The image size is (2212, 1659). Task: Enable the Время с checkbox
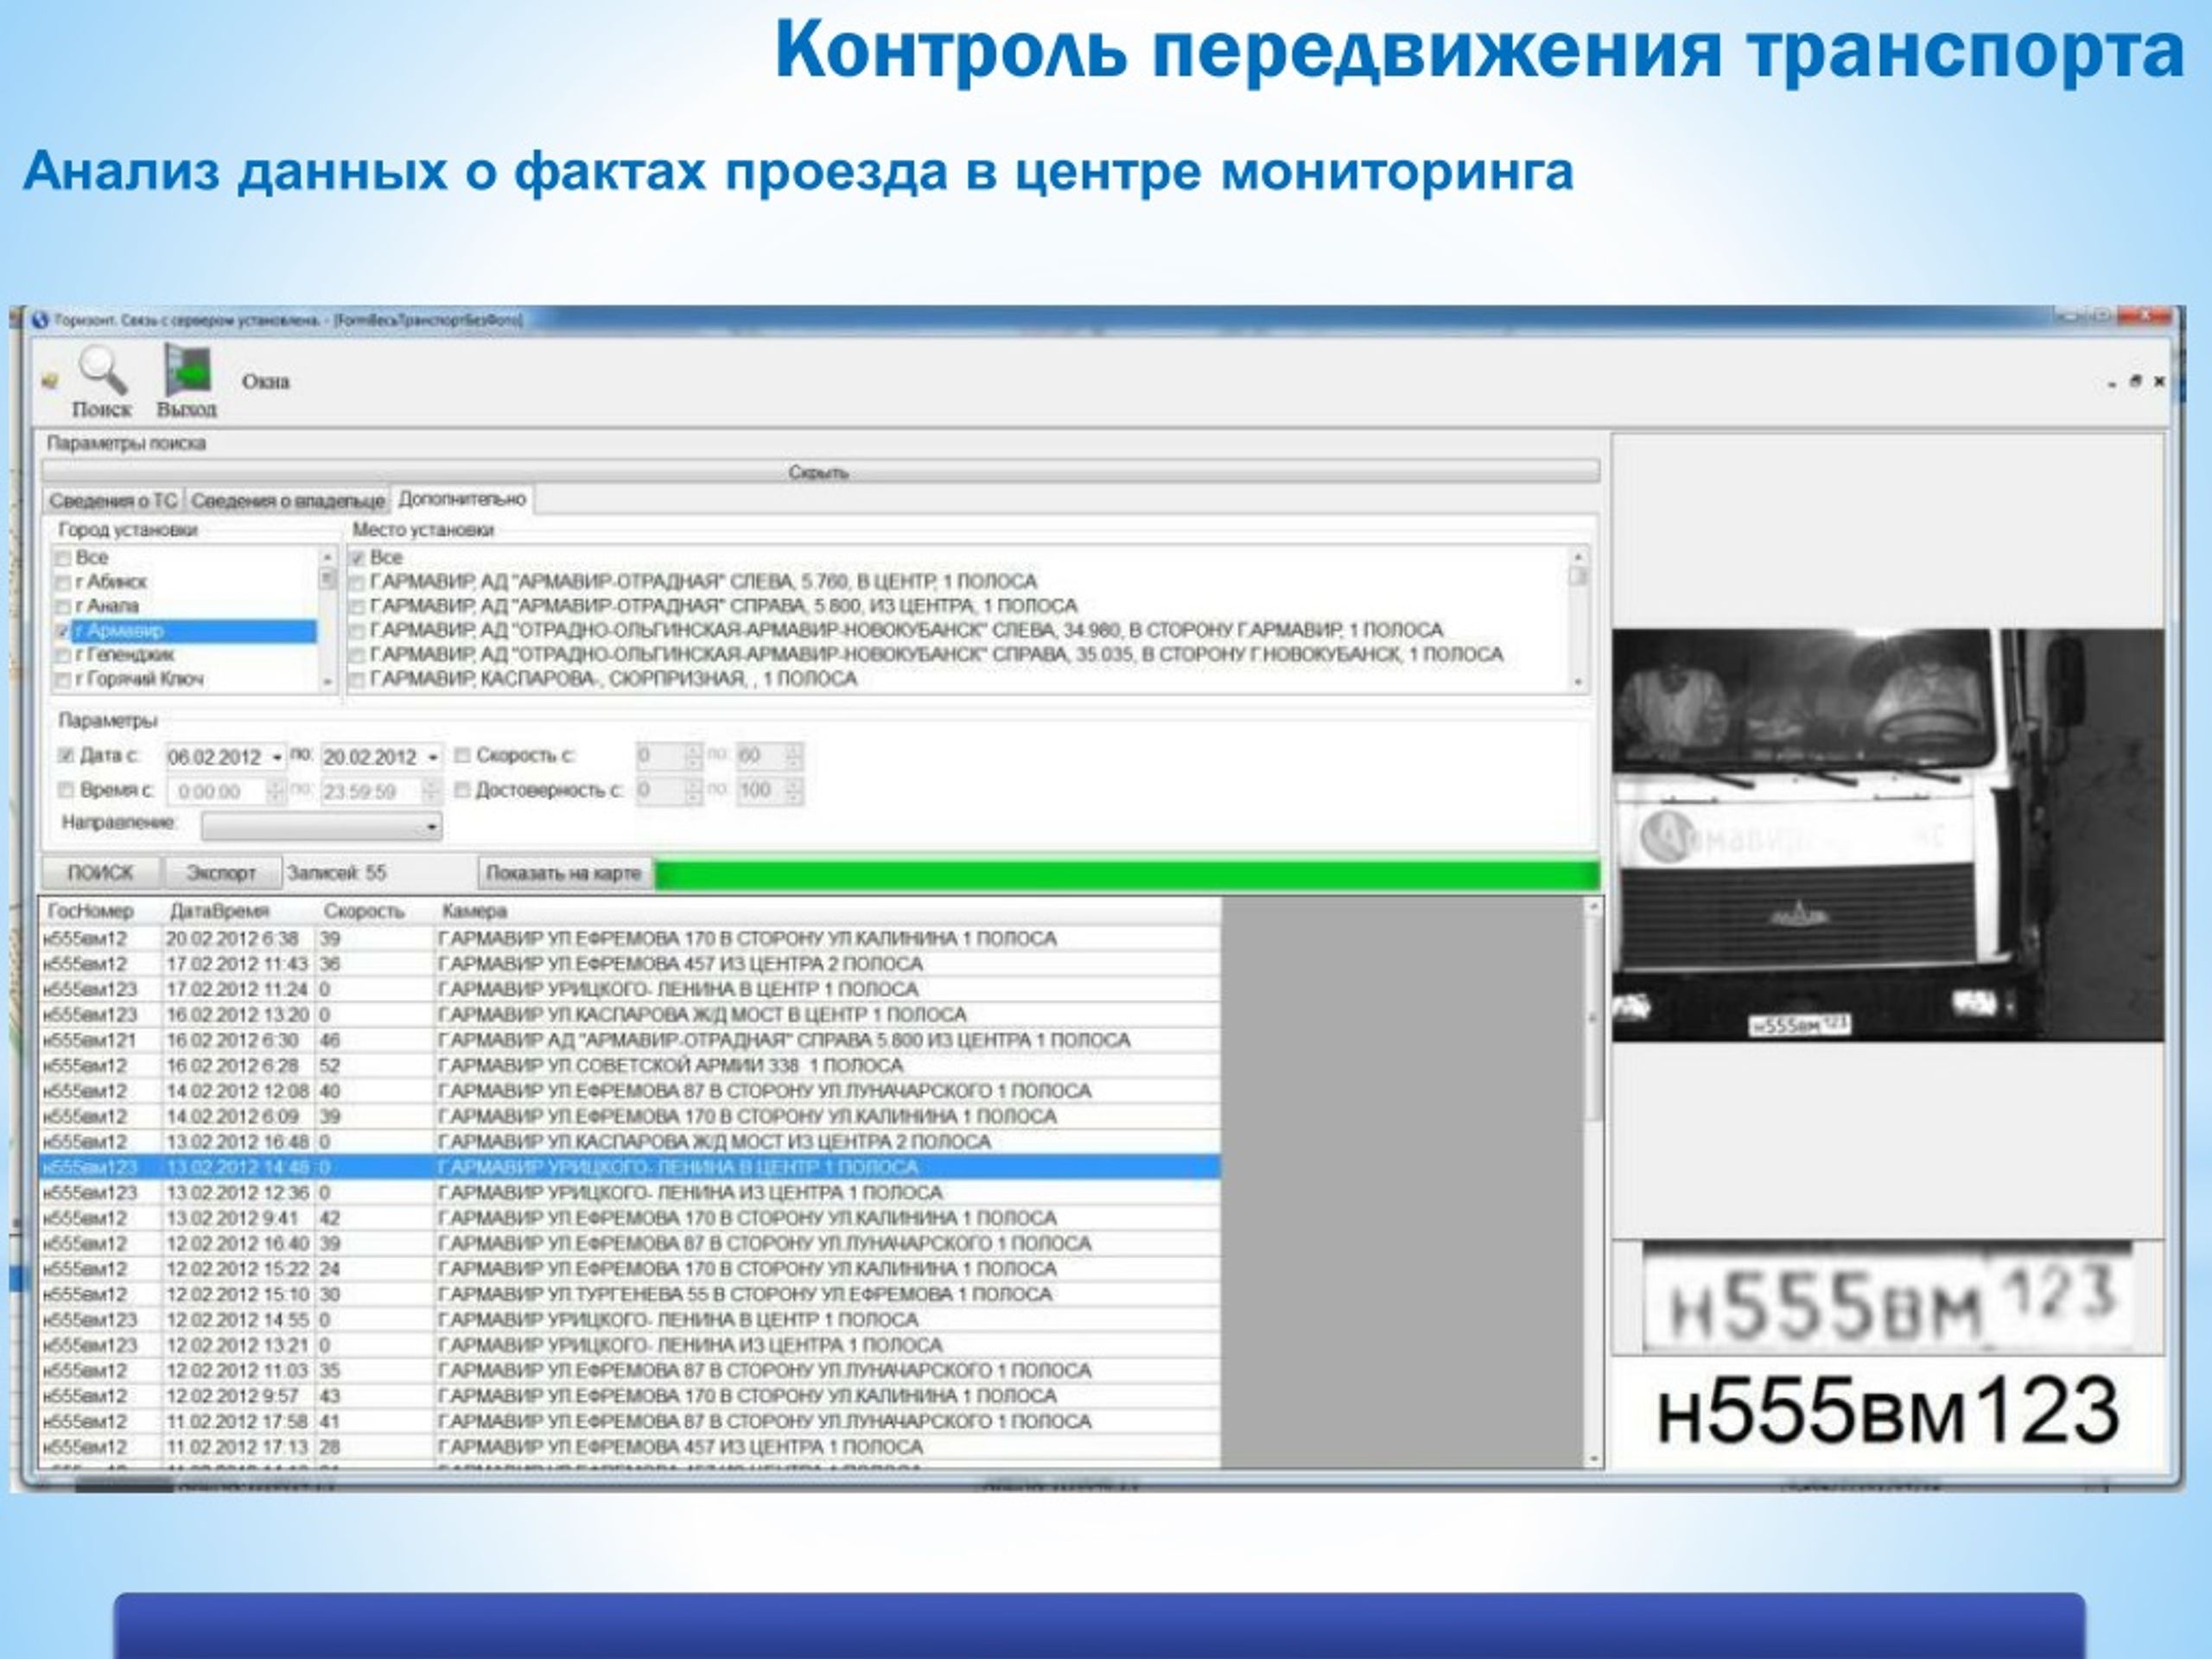click(66, 790)
